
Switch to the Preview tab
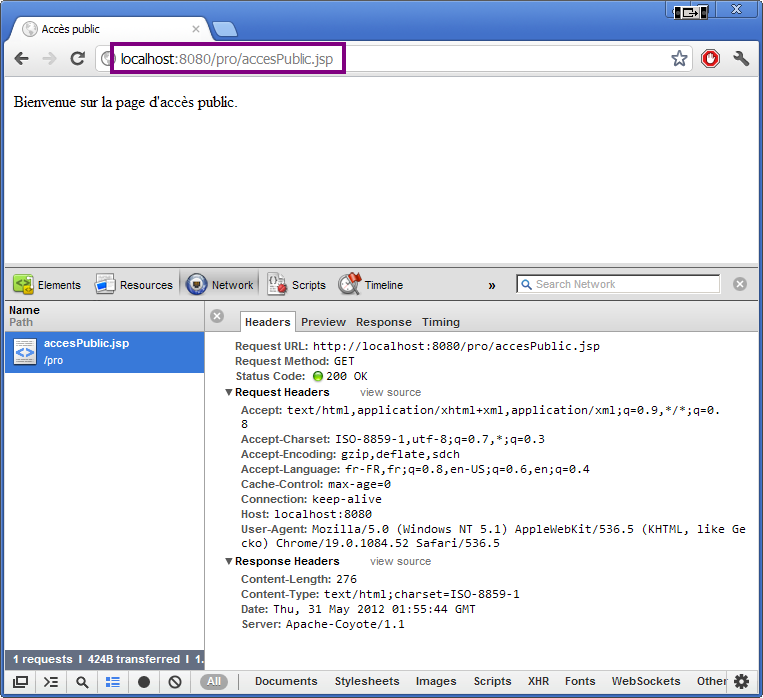[323, 322]
